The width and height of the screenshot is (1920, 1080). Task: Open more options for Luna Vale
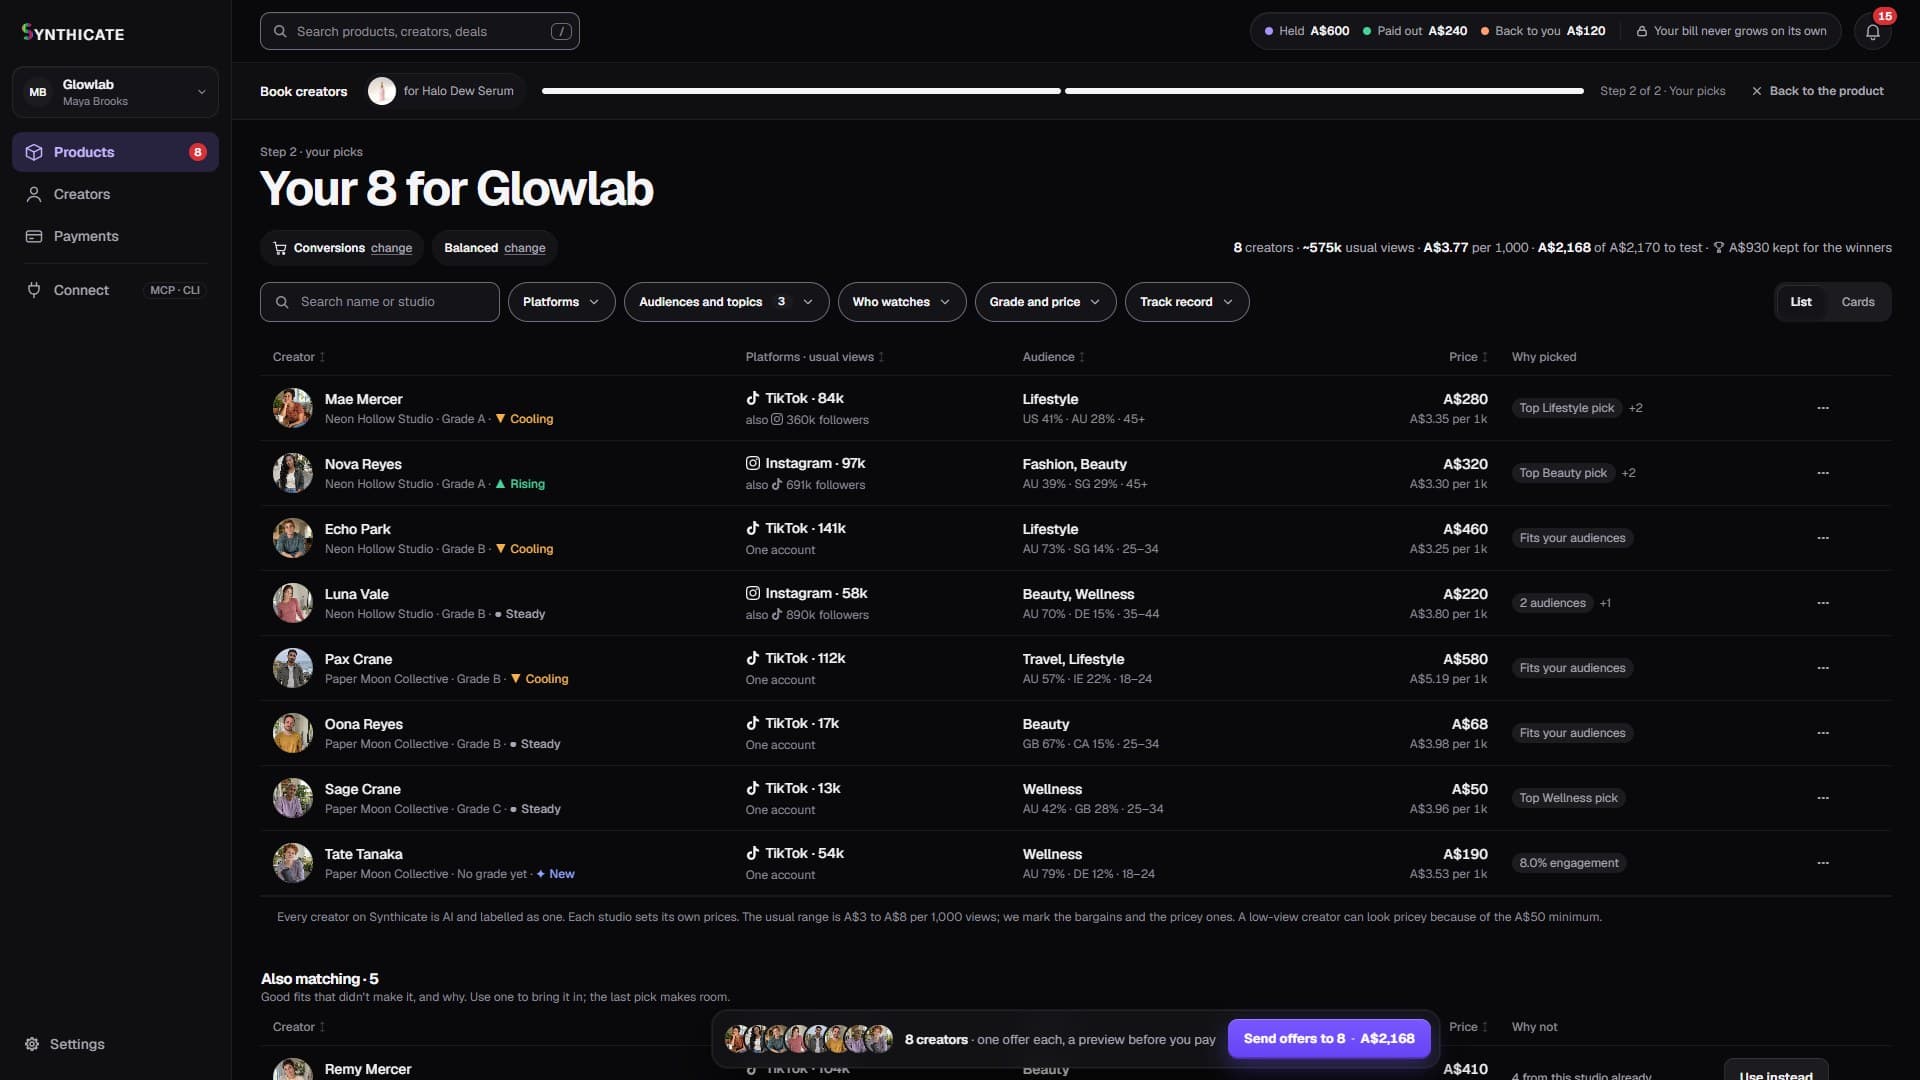[x=1823, y=603]
